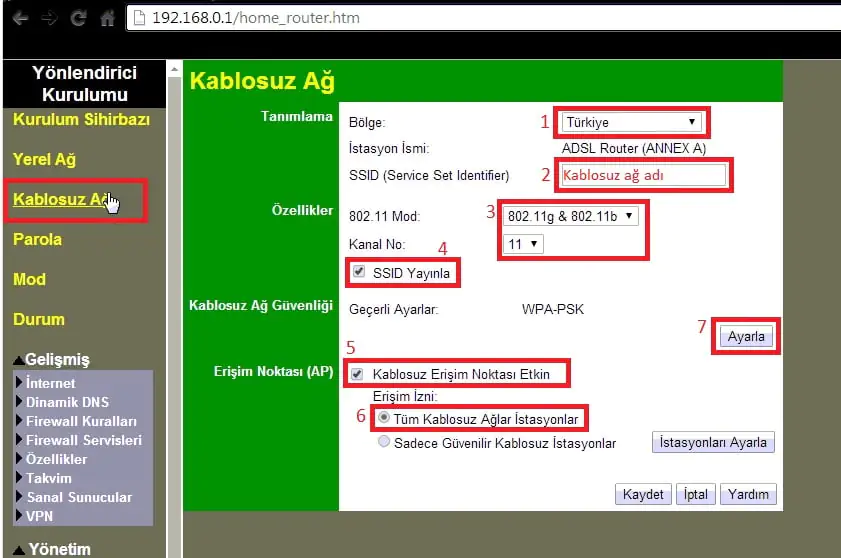Open Yerel Ağ settings page

pos(45,159)
